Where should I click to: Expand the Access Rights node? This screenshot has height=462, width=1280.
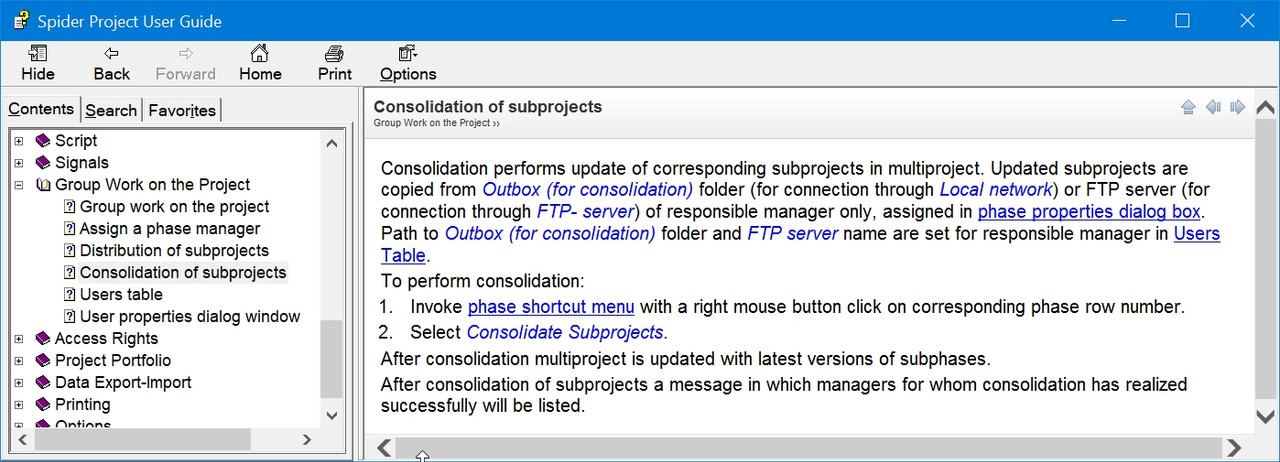point(18,339)
